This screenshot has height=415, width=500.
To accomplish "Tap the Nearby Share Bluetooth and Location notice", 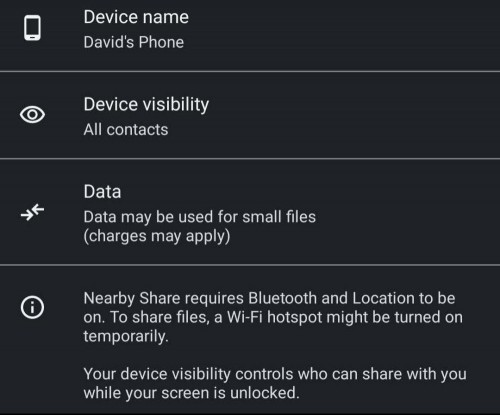I will 273,317.
